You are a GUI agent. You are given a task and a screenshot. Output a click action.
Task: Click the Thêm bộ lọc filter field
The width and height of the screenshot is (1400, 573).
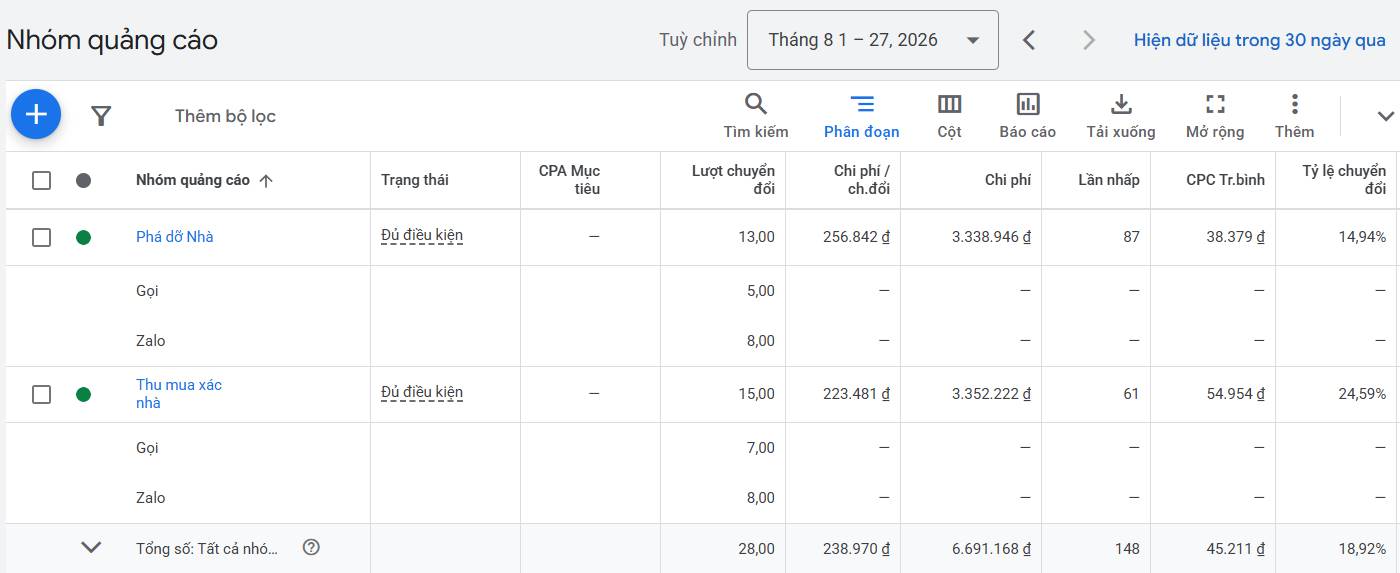click(225, 116)
